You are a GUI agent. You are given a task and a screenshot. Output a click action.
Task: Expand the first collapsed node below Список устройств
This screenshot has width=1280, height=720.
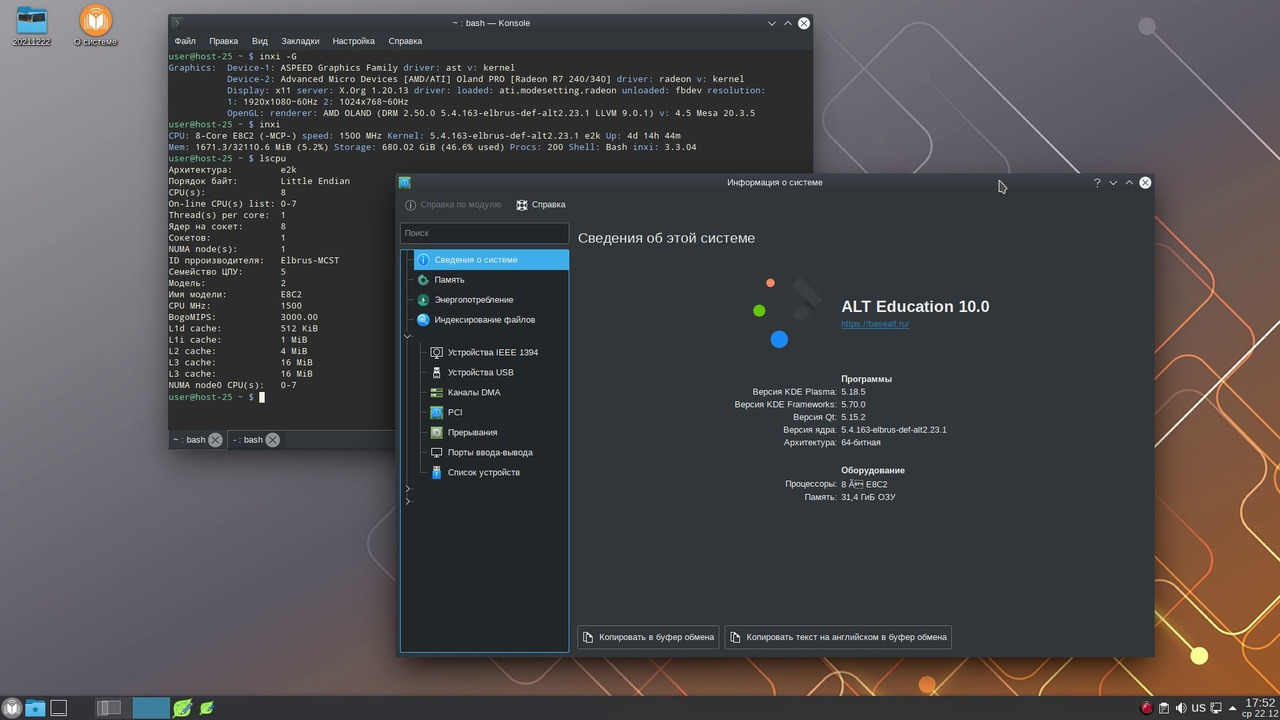point(408,489)
